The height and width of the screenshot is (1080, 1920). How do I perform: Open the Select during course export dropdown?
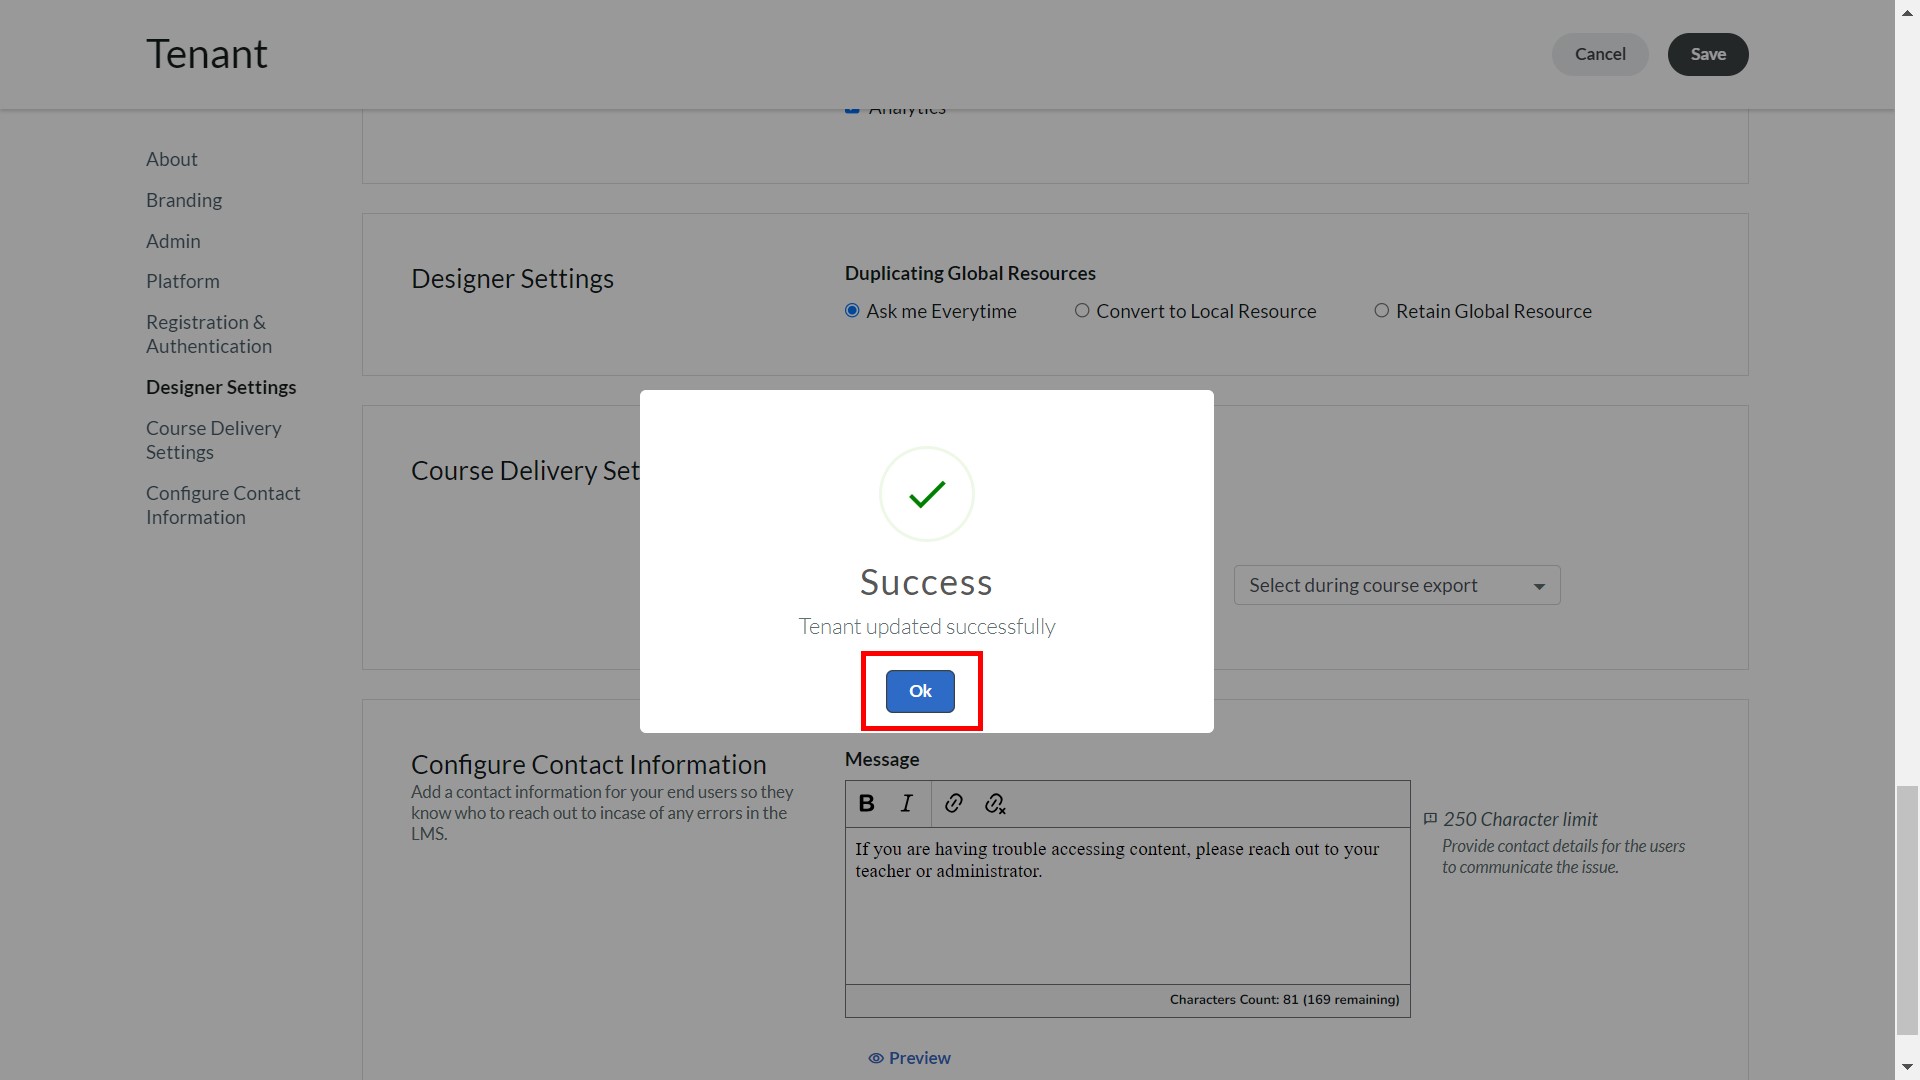pyautogui.click(x=1397, y=585)
